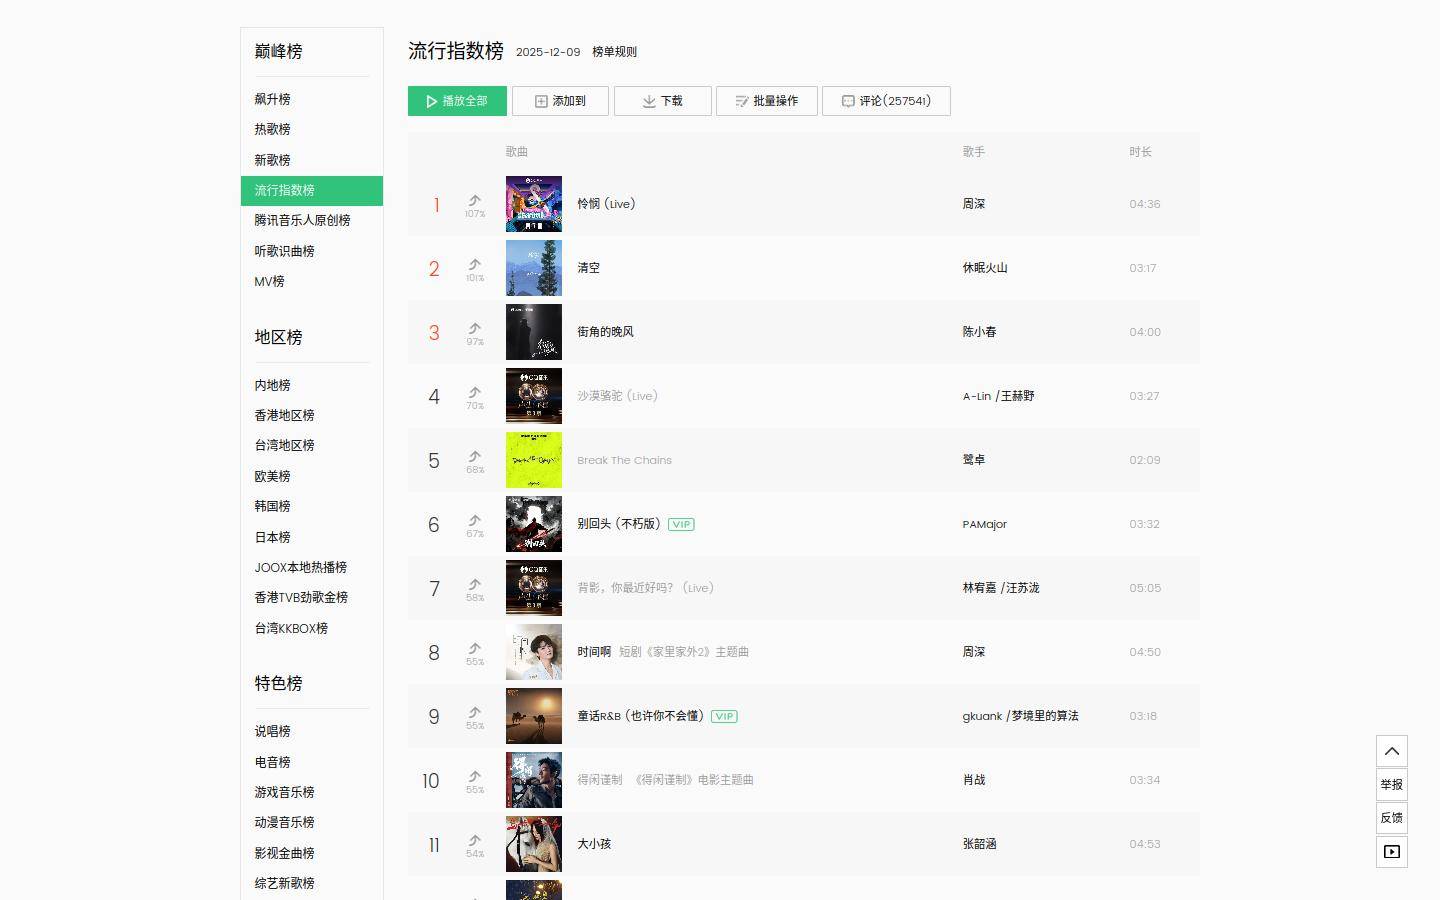
Task: Switch to the 飙升榜 chart
Action: 272,99
